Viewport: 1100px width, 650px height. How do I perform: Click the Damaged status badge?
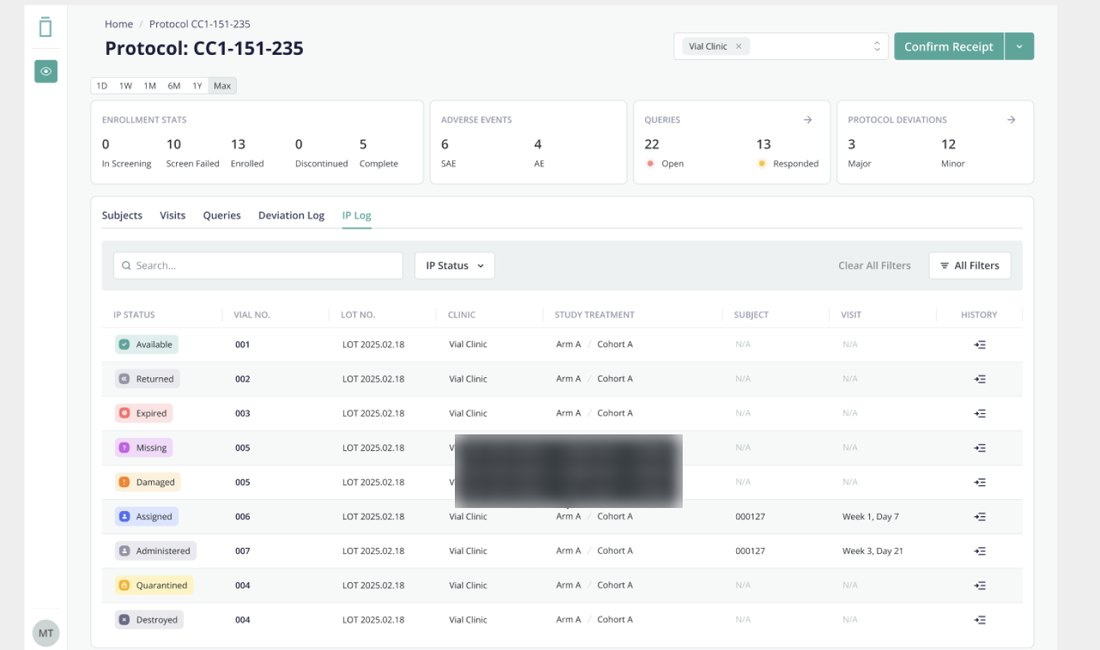148,482
